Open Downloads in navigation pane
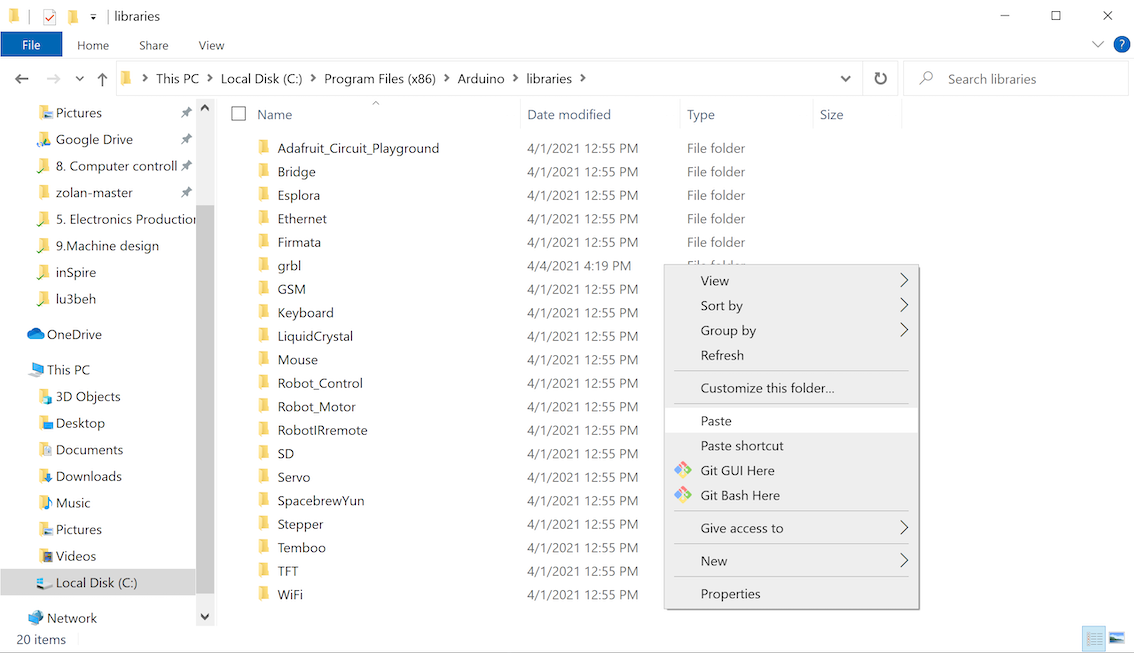 (x=88, y=476)
